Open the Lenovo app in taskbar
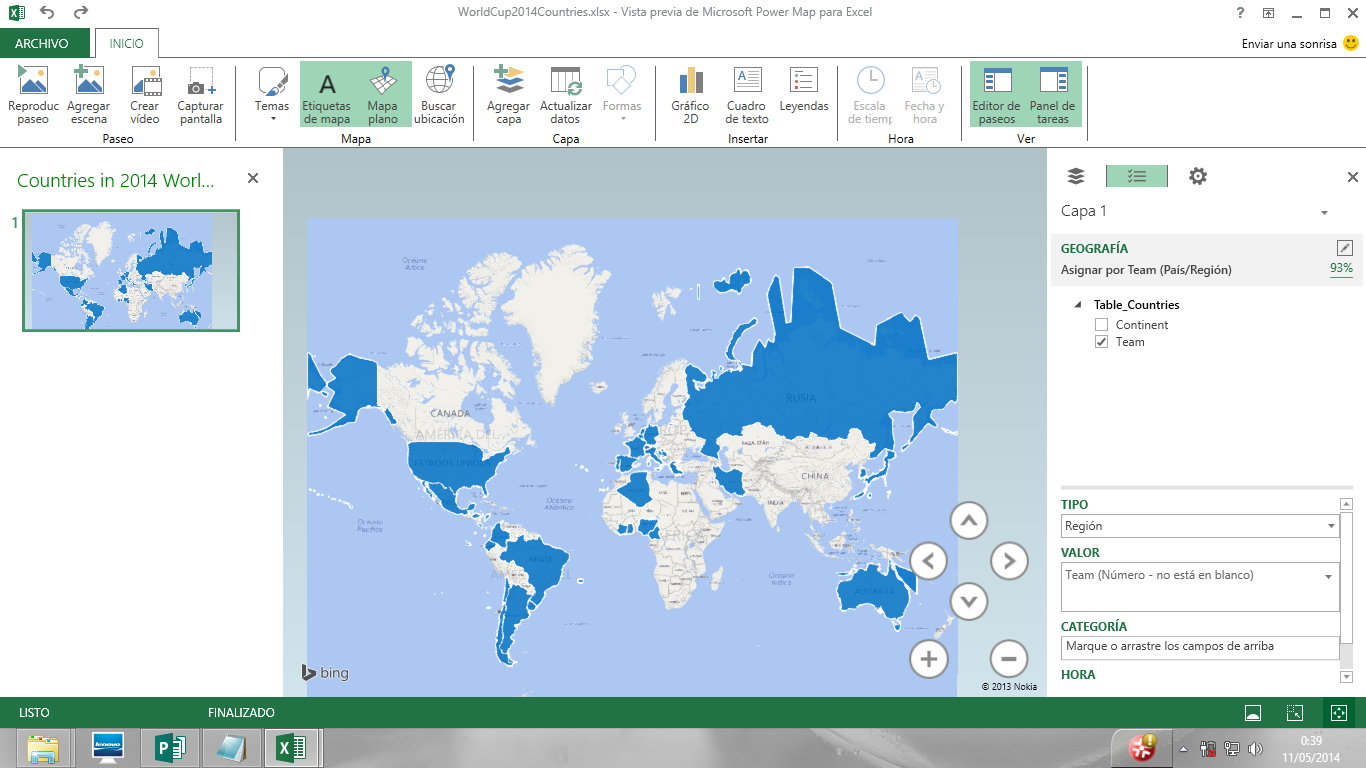The image size is (1366, 768). click(106, 748)
